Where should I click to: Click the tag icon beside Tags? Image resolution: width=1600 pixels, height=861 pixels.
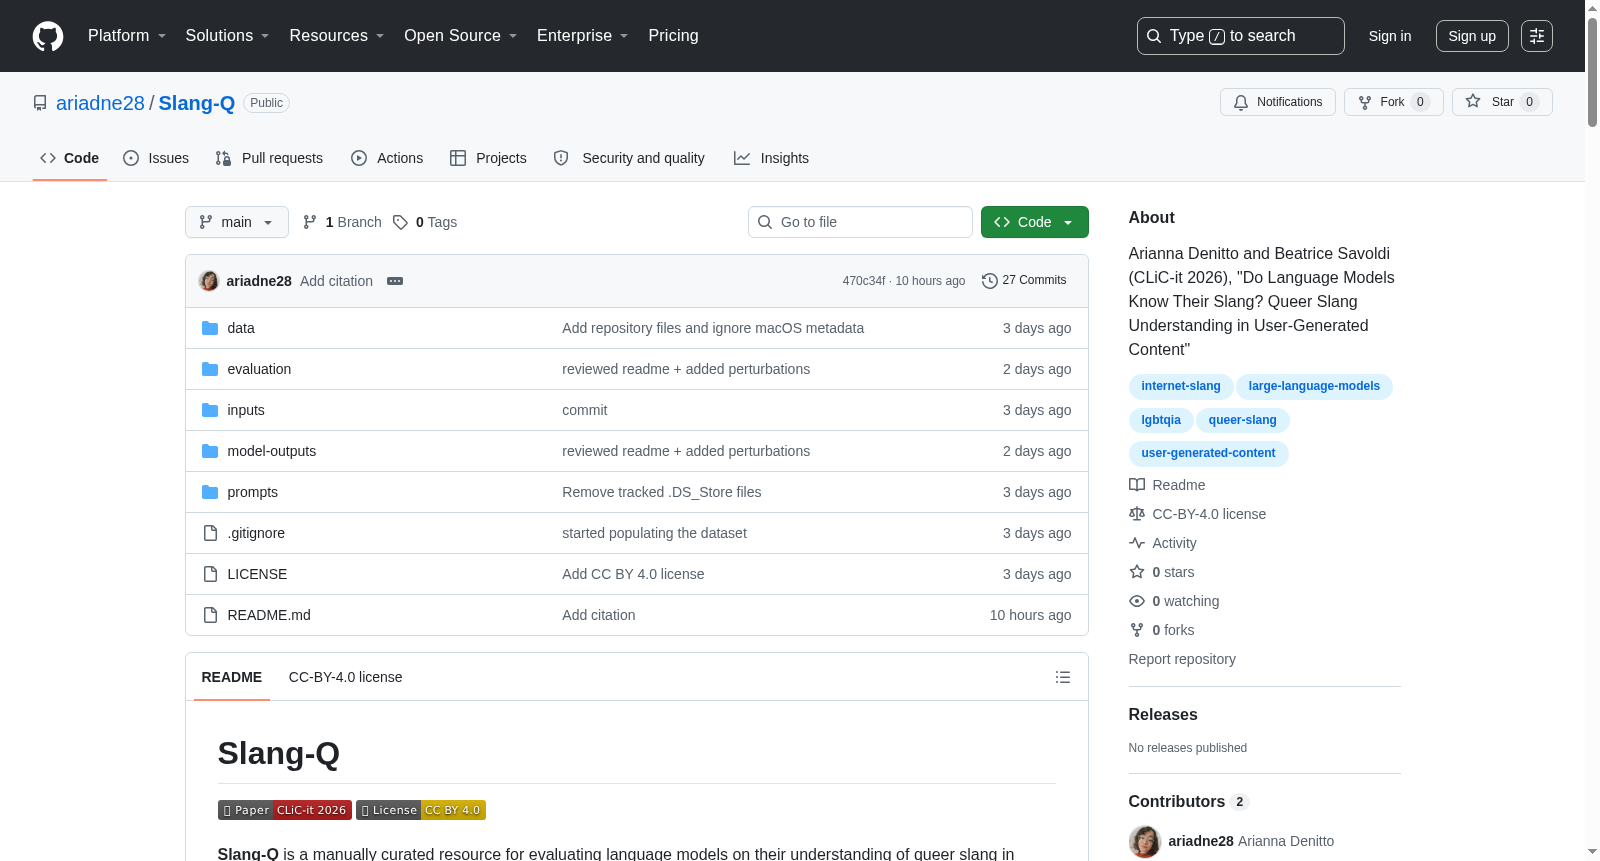pos(400,222)
